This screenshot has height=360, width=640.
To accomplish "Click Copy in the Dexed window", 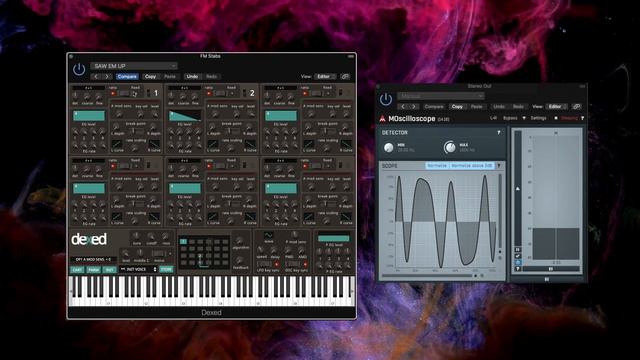I will [x=150, y=76].
